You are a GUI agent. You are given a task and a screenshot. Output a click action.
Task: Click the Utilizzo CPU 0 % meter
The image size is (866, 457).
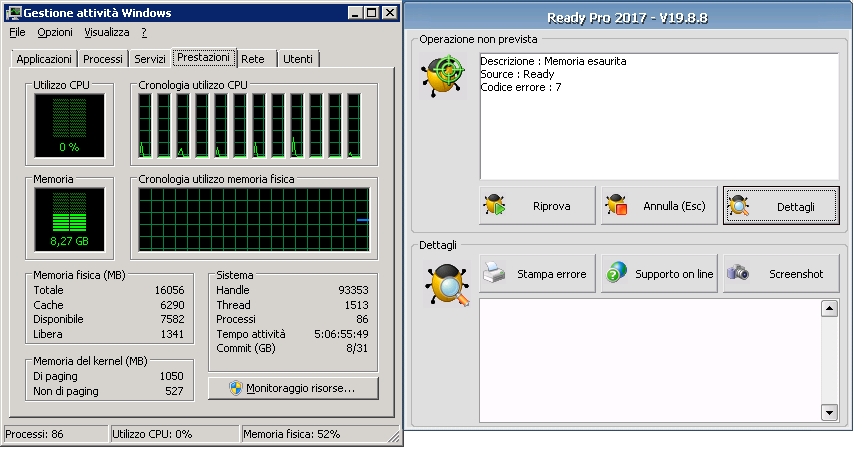tap(69, 125)
